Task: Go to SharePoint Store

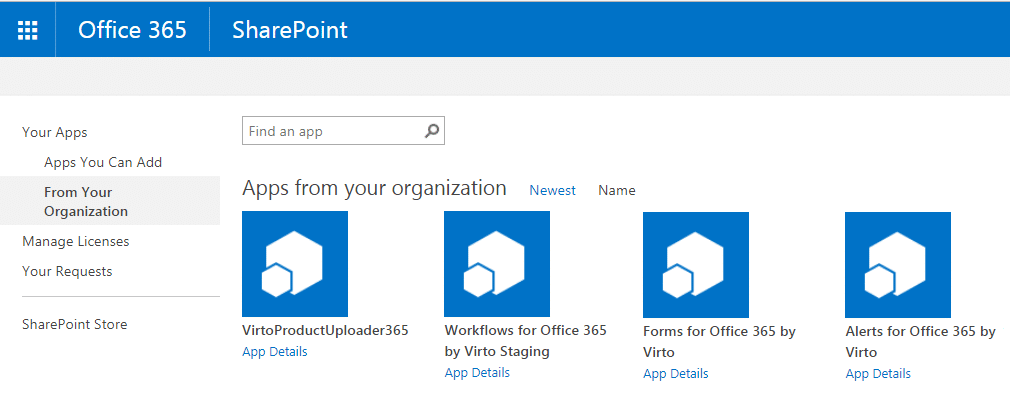Action: [x=75, y=324]
